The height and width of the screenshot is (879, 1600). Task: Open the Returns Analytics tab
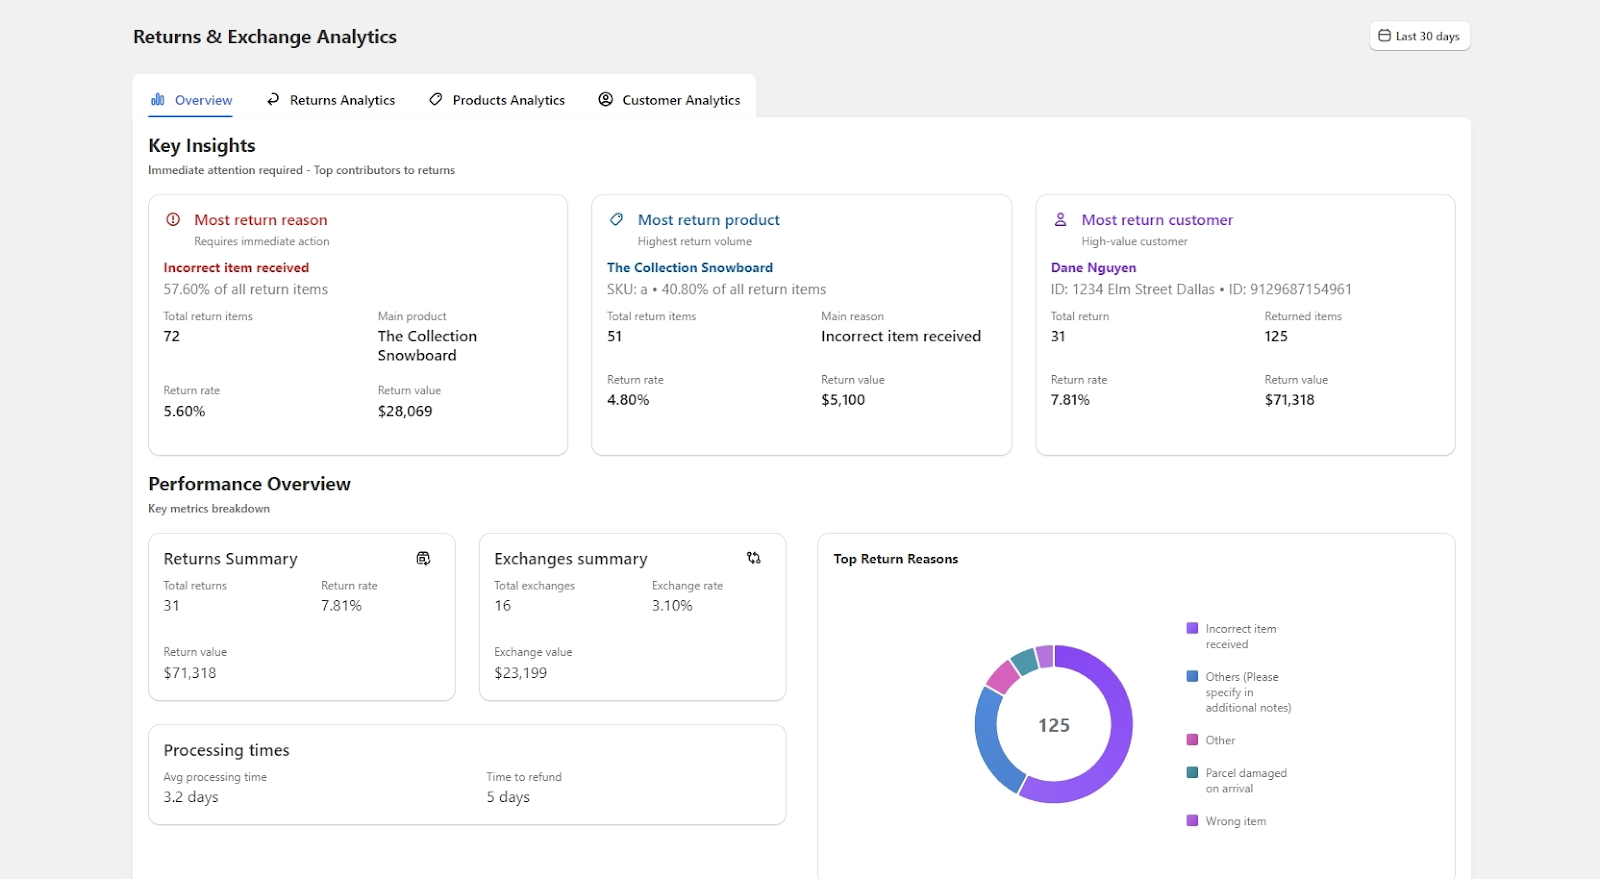click(x=331, y=100)
